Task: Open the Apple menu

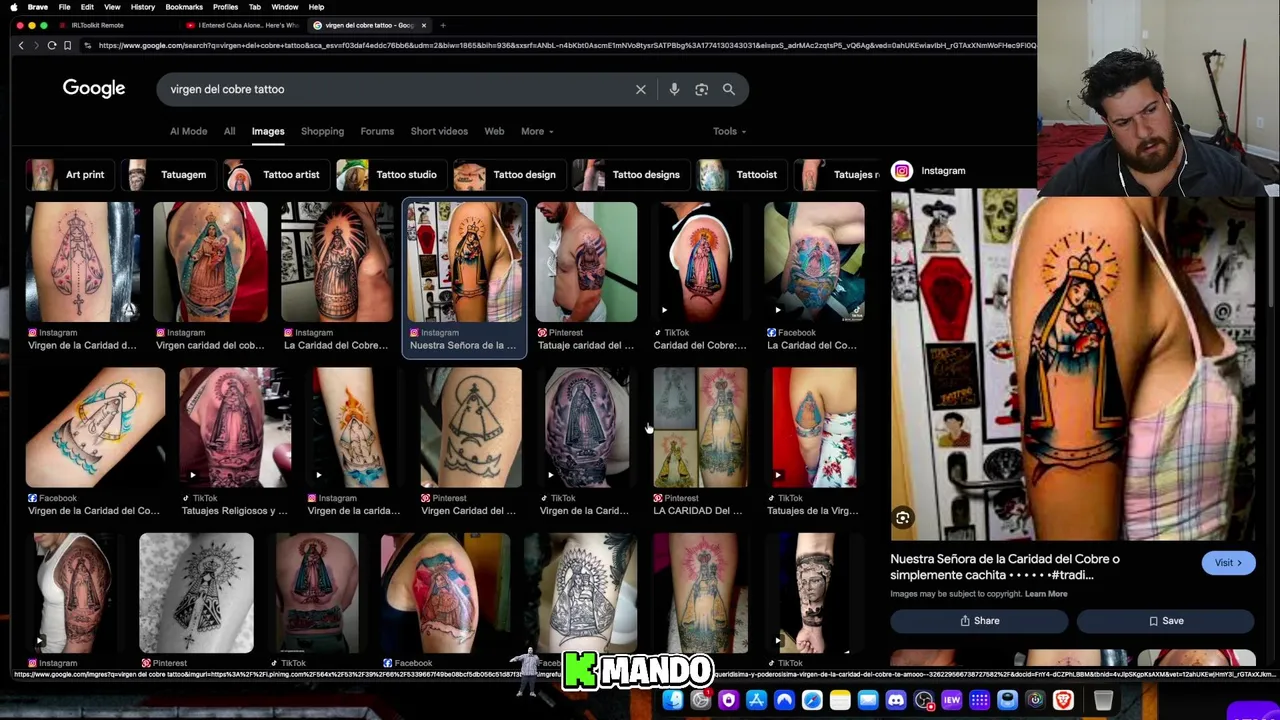Action: click(16, 7)
